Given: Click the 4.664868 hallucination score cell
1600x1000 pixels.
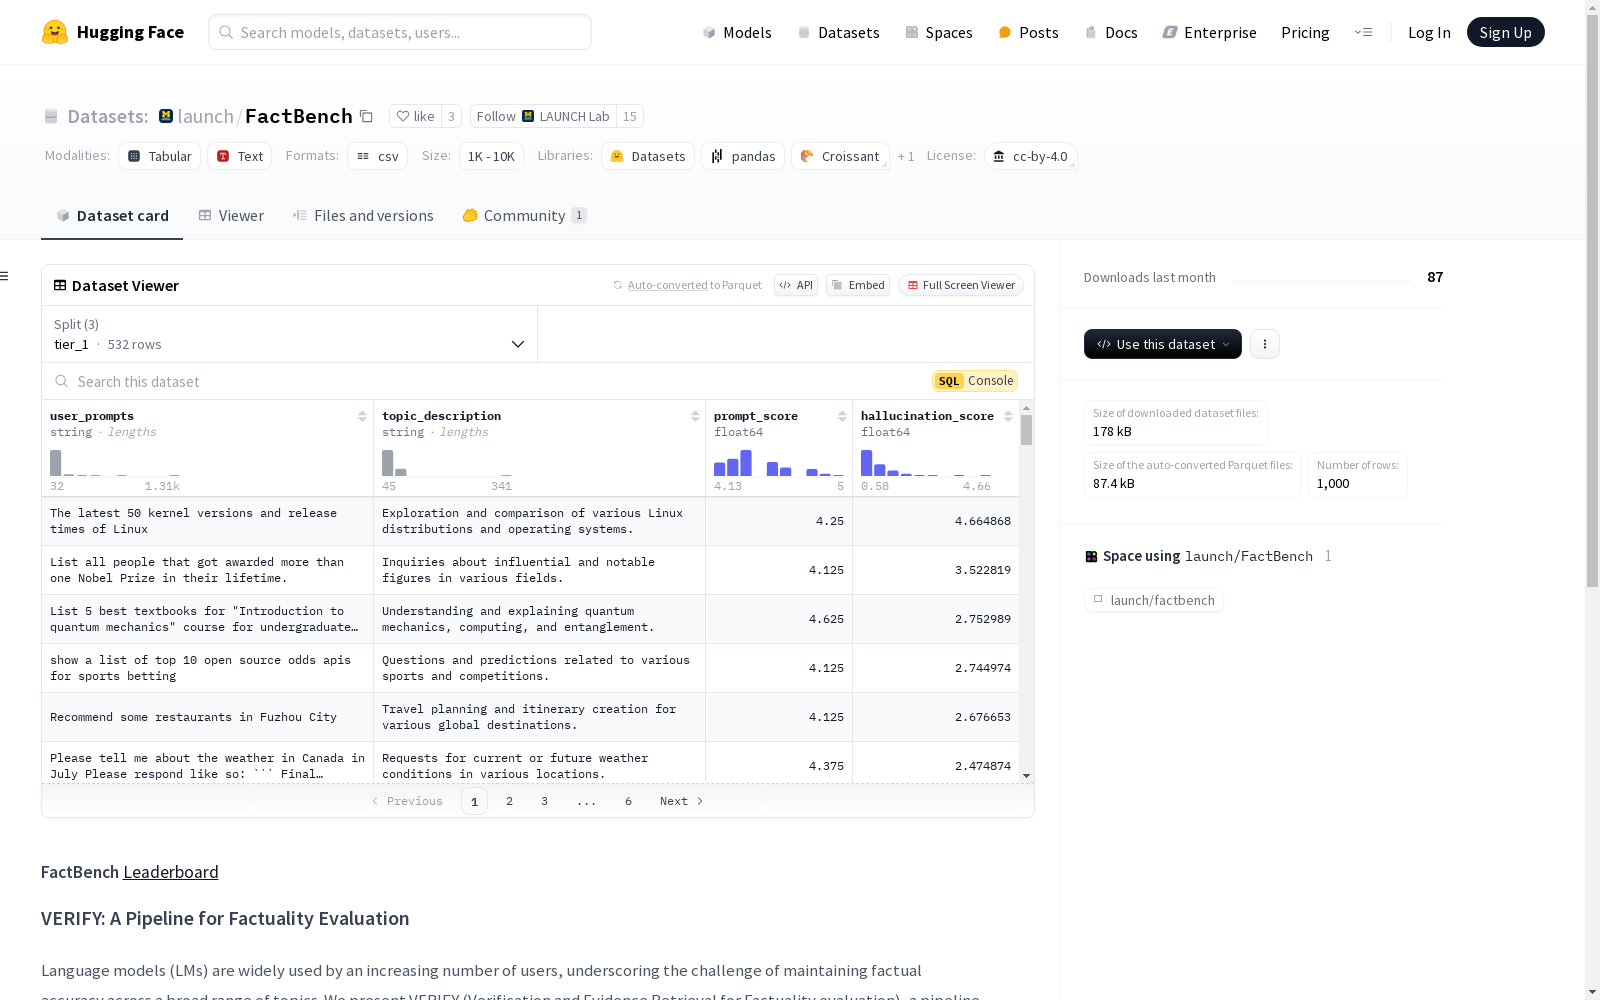Looking at the screenshot, I should (x=936, y=521).
